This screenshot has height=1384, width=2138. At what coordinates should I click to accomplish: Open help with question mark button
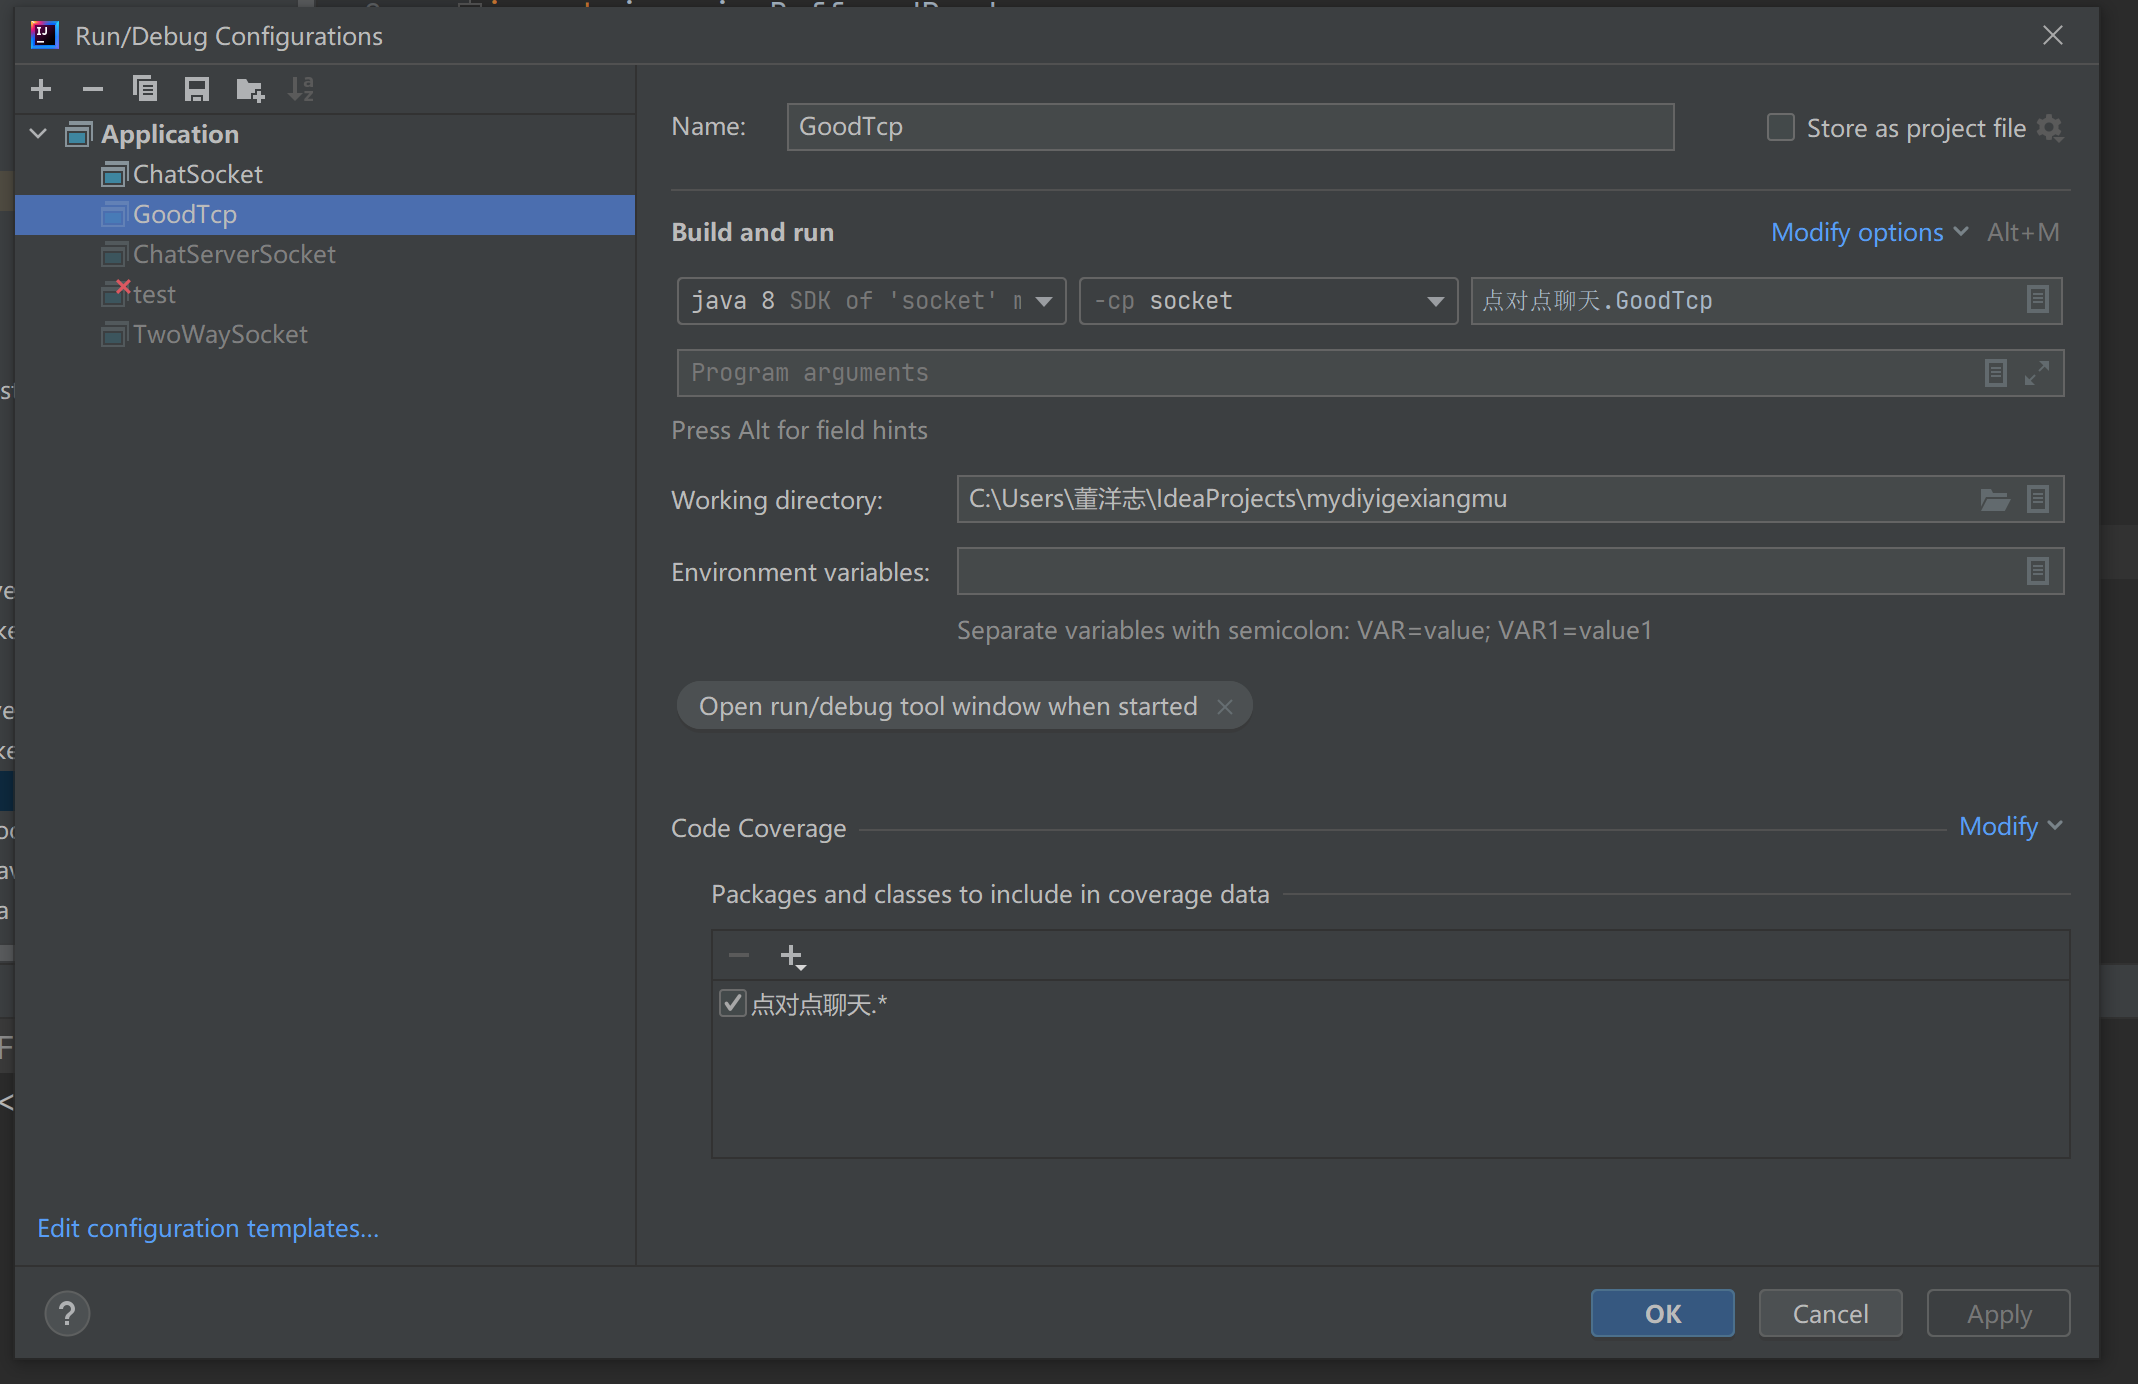(x=67, y=1313)
